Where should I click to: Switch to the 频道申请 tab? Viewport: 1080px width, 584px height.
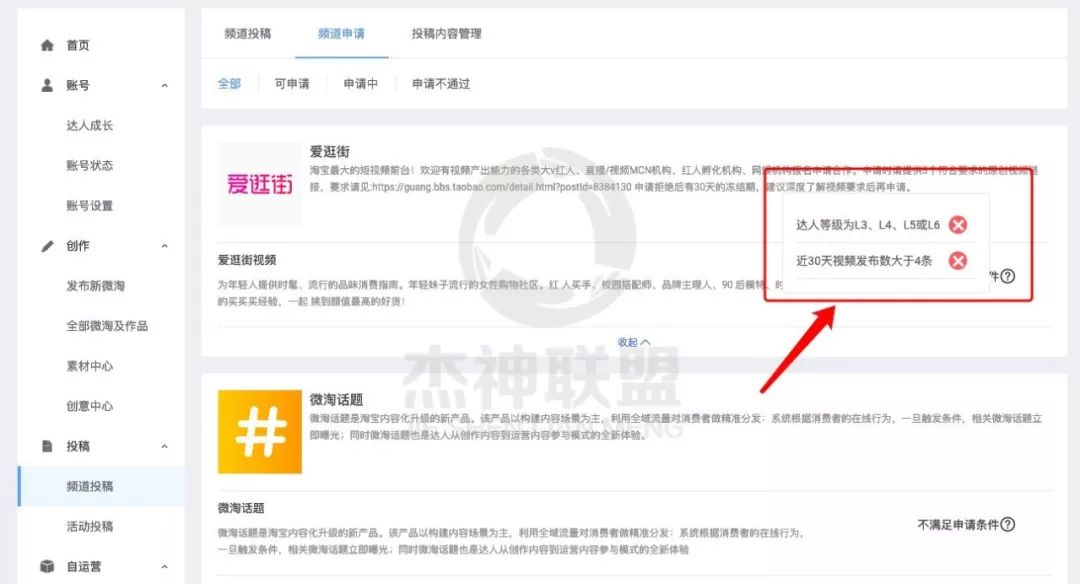[x=342, y=33]
